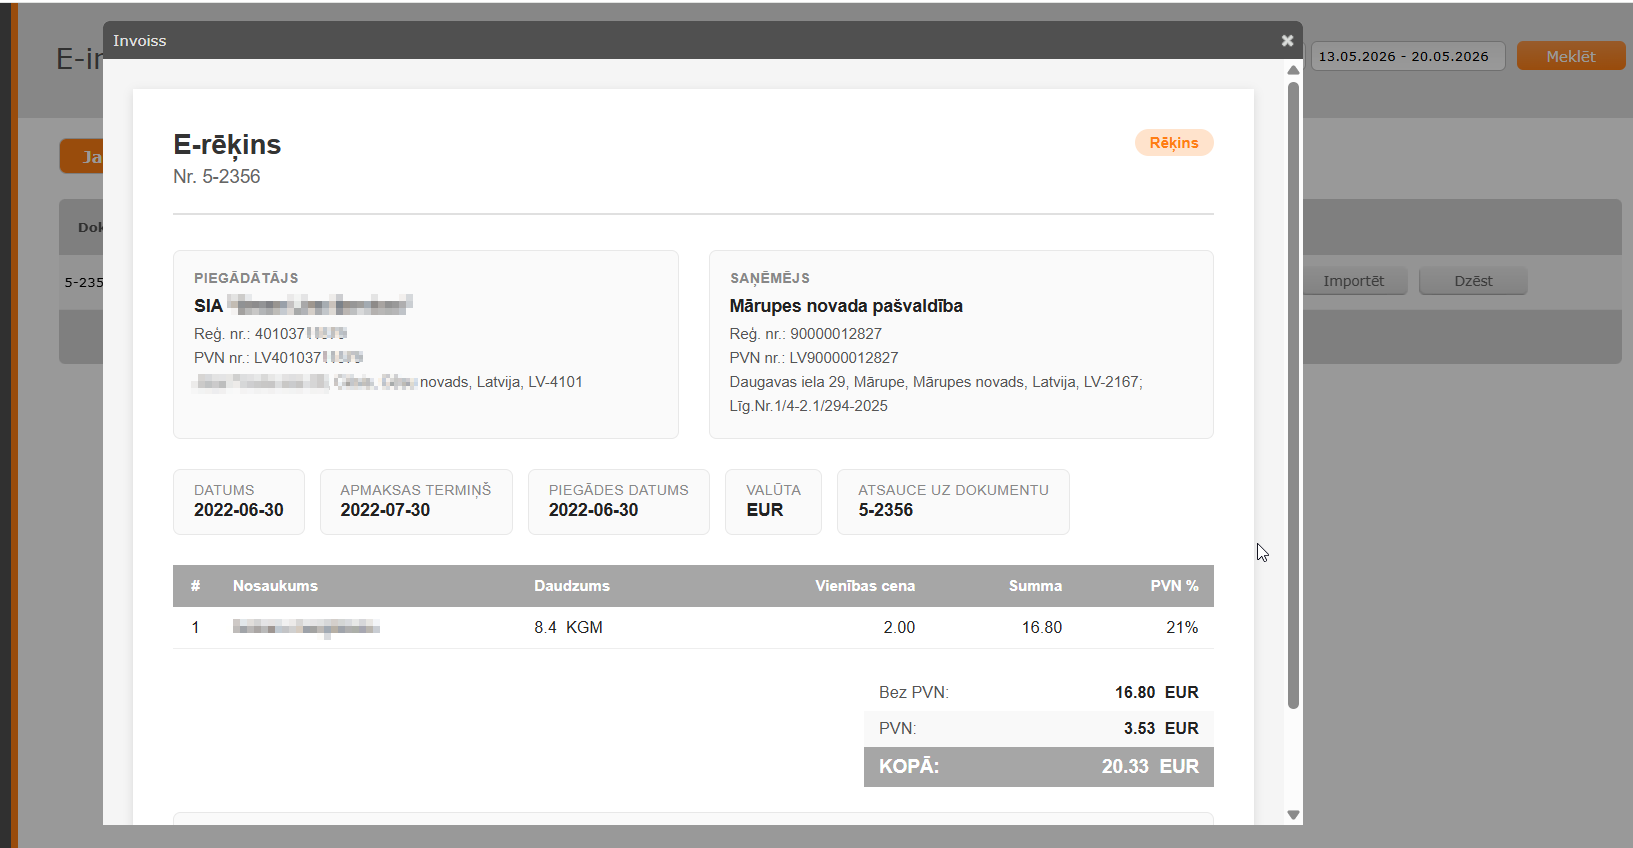The image size is (1633, 848).
Task: Select the row sum 16.80 in line 1
Action: (1042, 628)
